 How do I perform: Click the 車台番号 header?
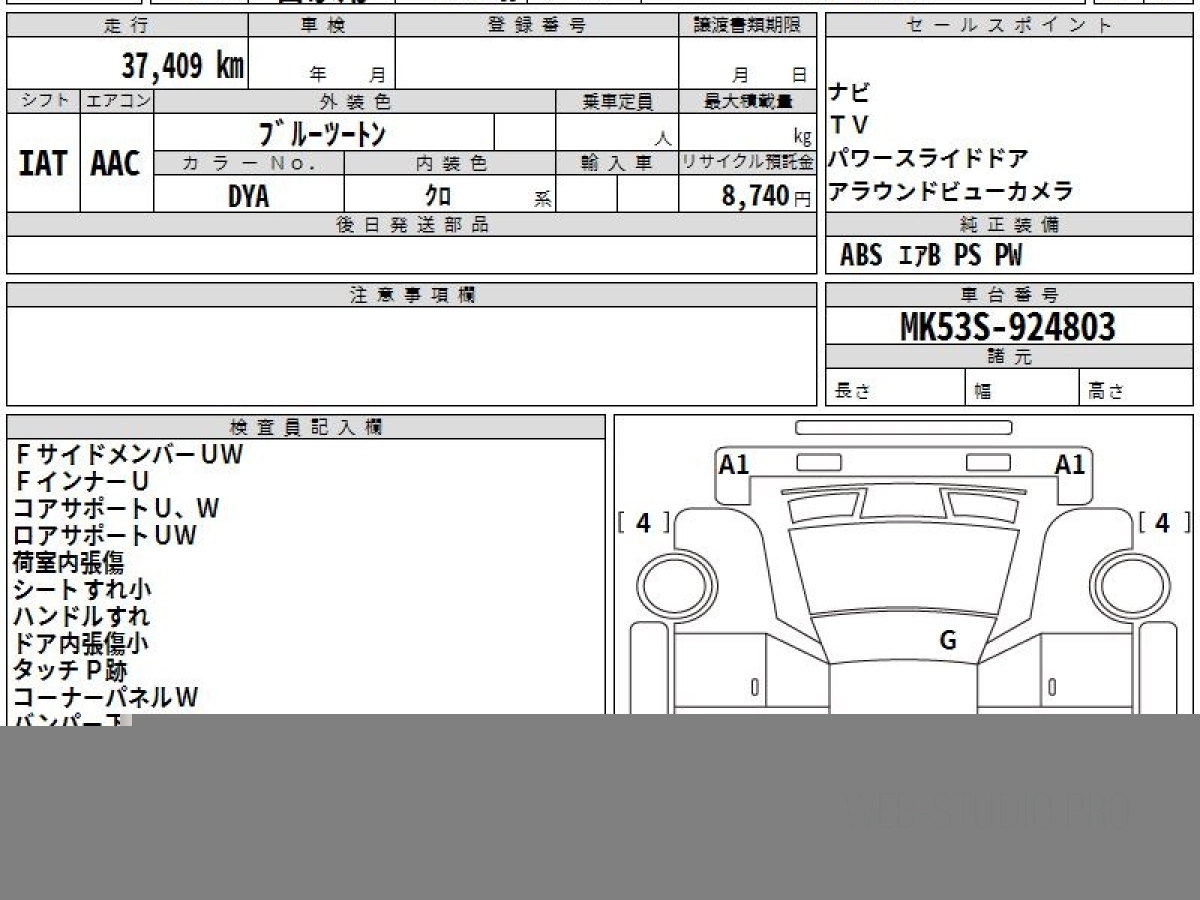[1009, 295]
